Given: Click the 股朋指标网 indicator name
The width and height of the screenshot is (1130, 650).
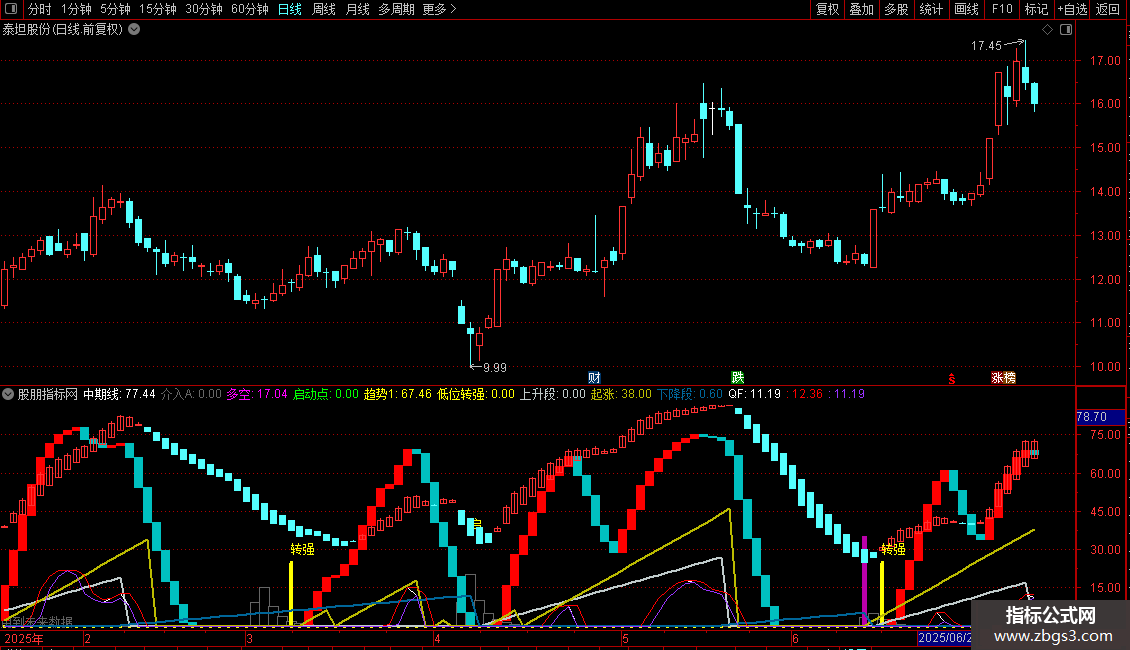Looking at the screenshot, I should (x=48, y=394).
